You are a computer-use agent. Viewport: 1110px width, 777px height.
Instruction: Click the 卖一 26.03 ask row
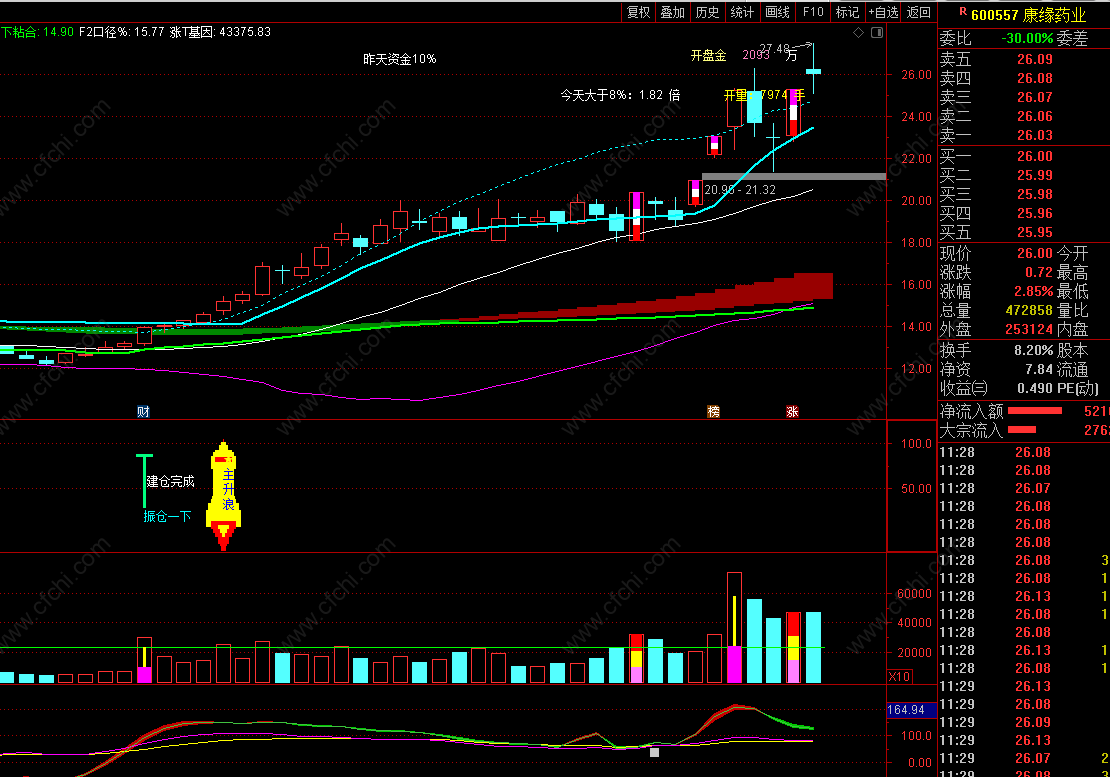click(996, 136)
